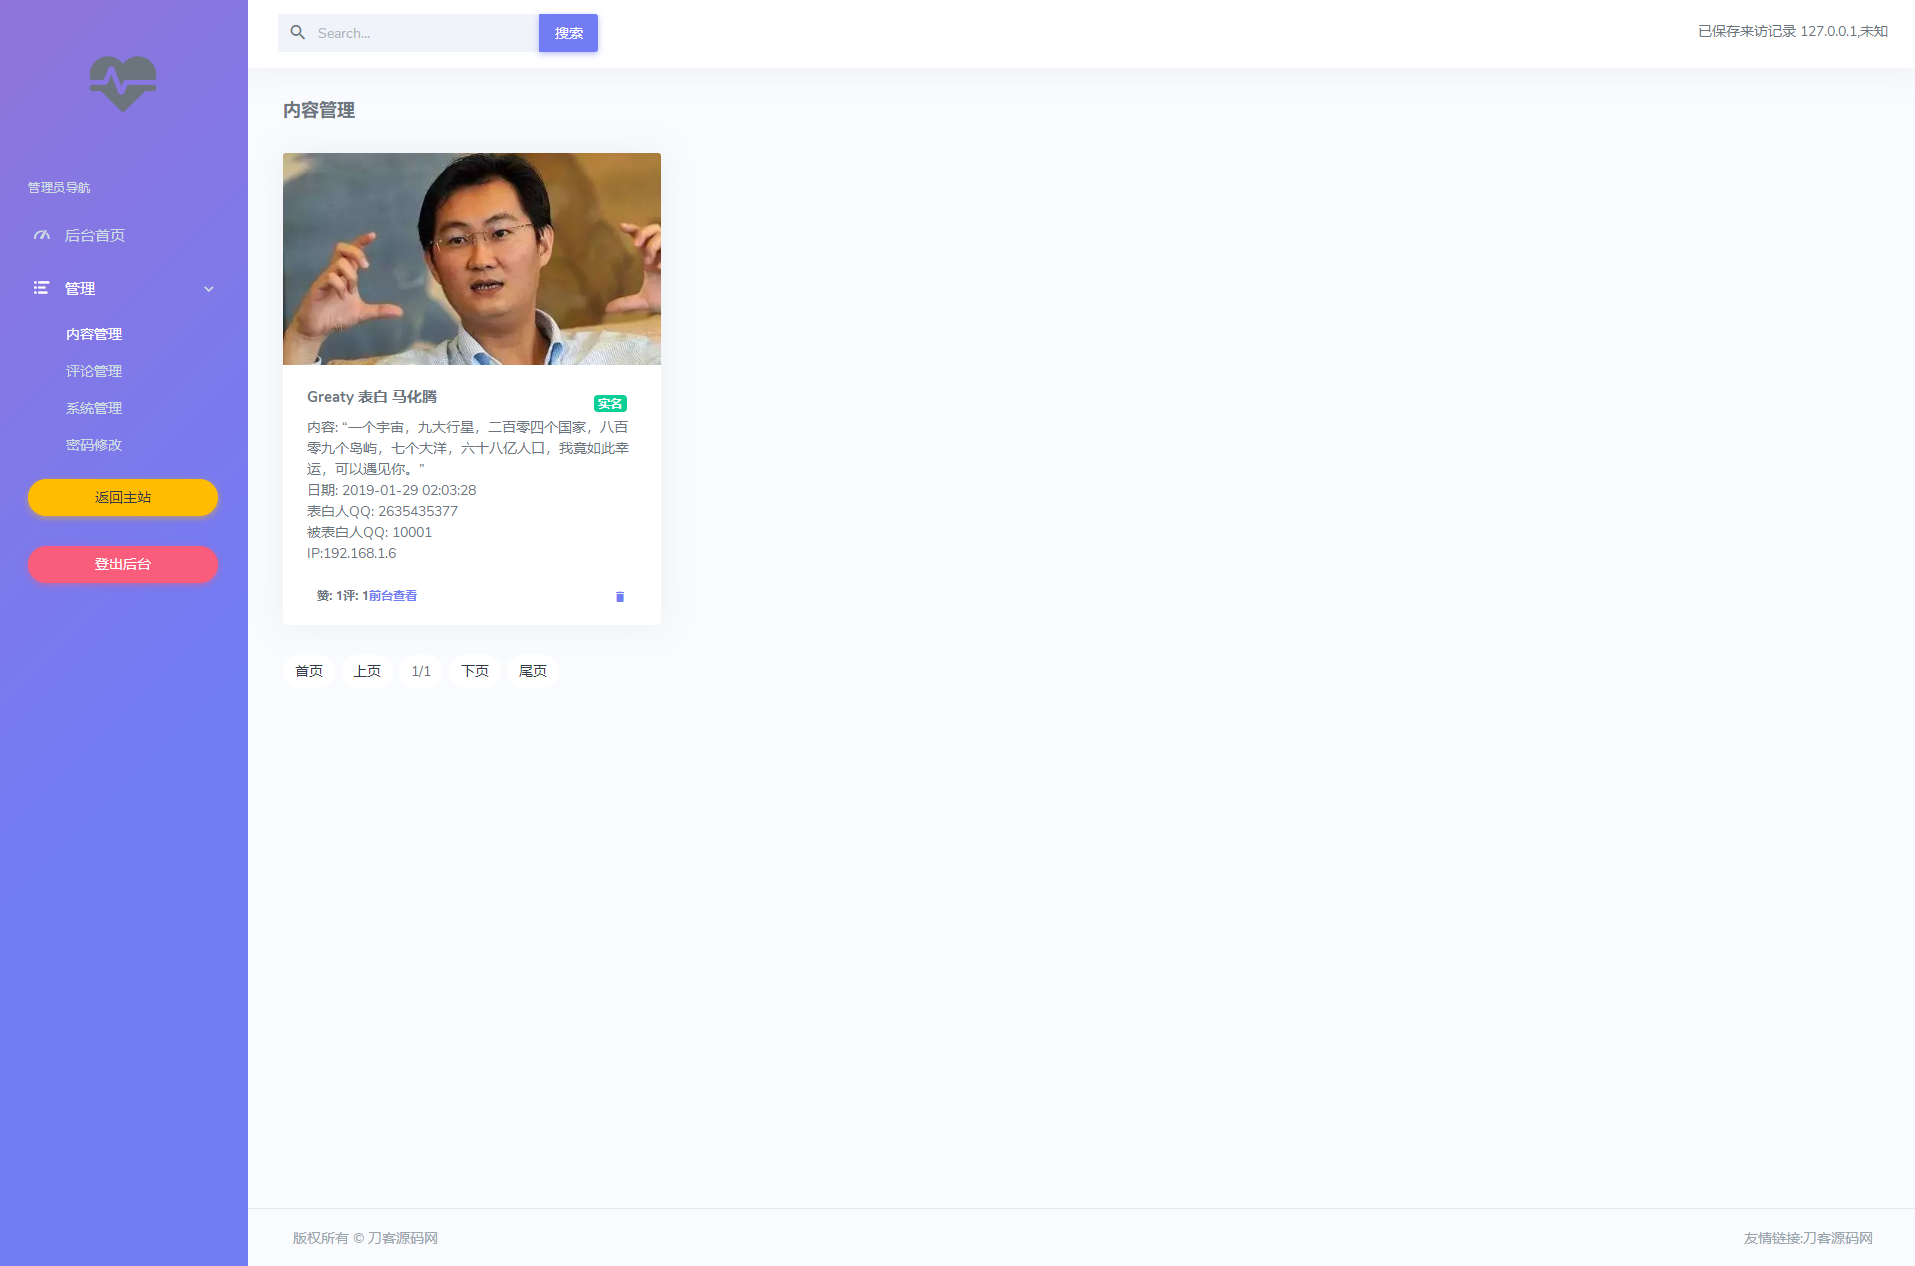The width and height of the screenshot is (1915, 1266).
Task: Open the 评论管理 section
Action: coord(93,370)
